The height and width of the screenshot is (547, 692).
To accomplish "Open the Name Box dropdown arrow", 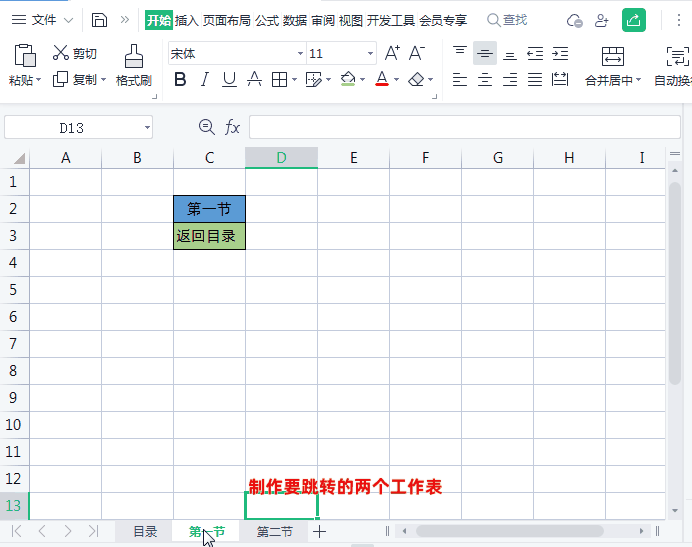I will 147,128.
